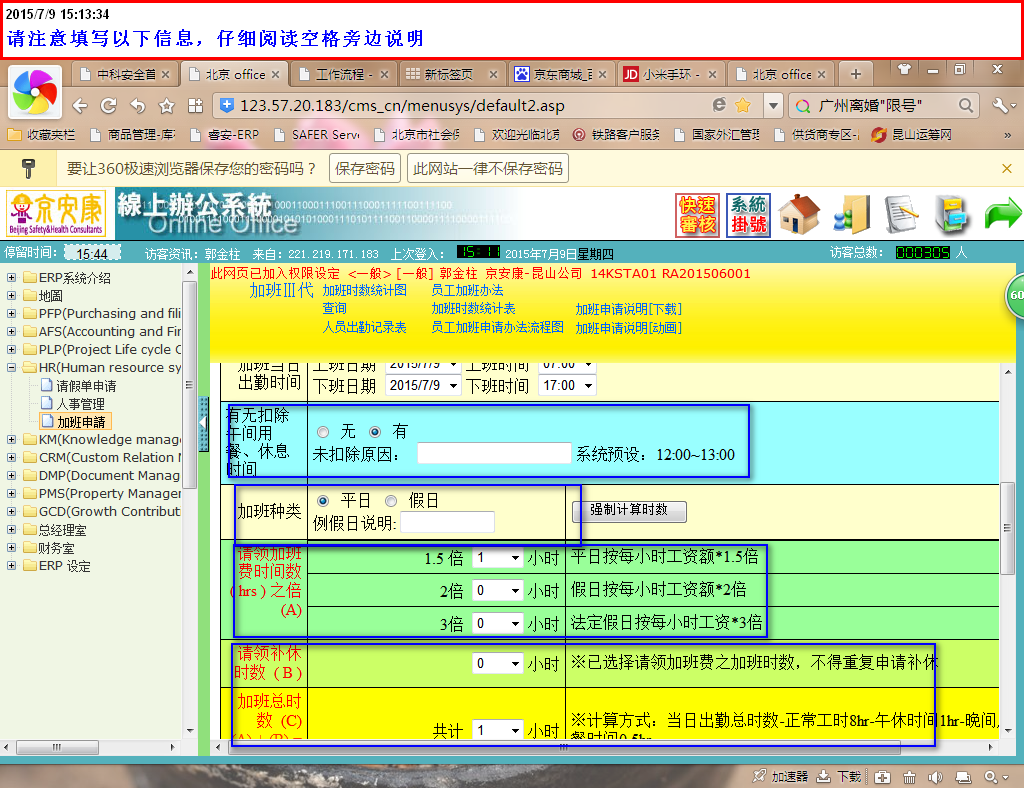Screen dimensions: 1024x788
Task: Click the notepad with pencil icon
Action: pyautogui.click(x=902, y=214)
